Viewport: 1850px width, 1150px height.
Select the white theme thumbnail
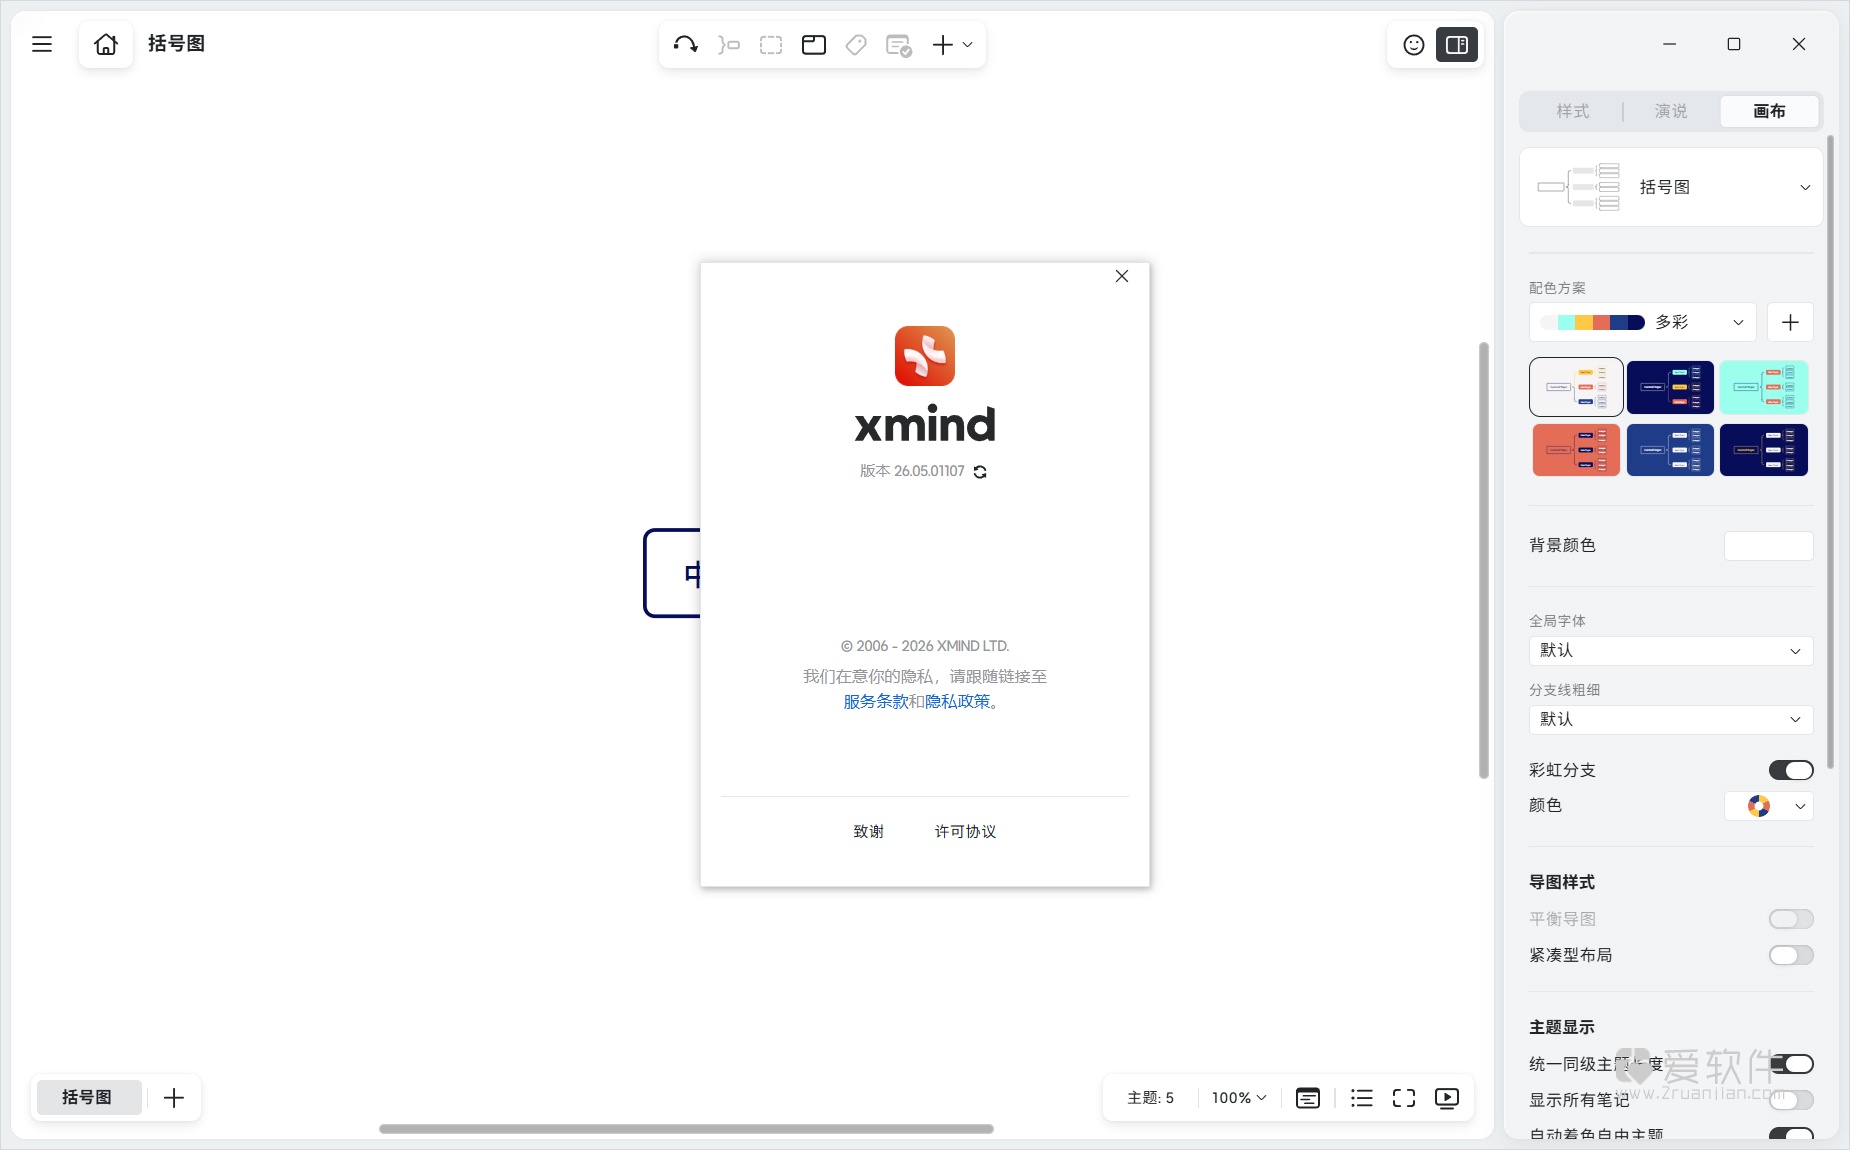pyautogui.click(x=1576, y=387)
